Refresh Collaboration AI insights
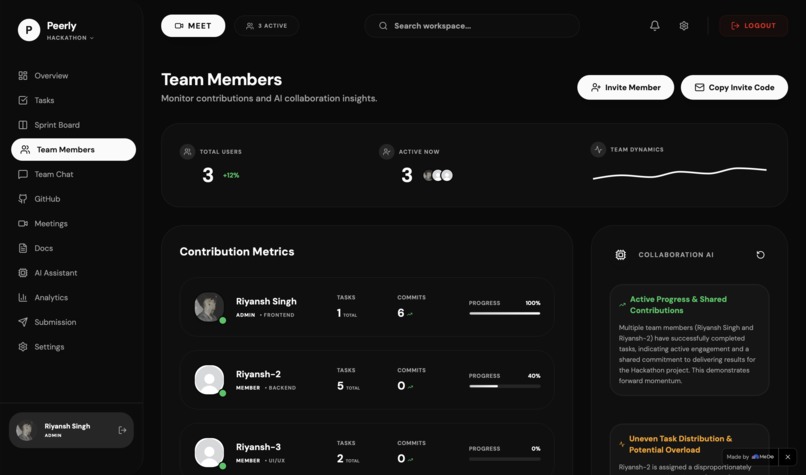This screenshot has width=806, height=475. (x=760, y=254)
